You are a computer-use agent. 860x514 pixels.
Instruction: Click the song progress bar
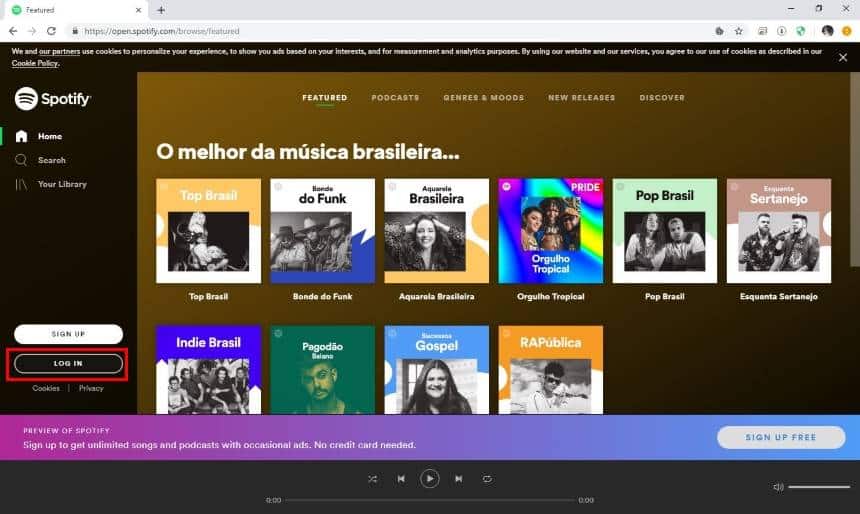(x=429, y=500)
